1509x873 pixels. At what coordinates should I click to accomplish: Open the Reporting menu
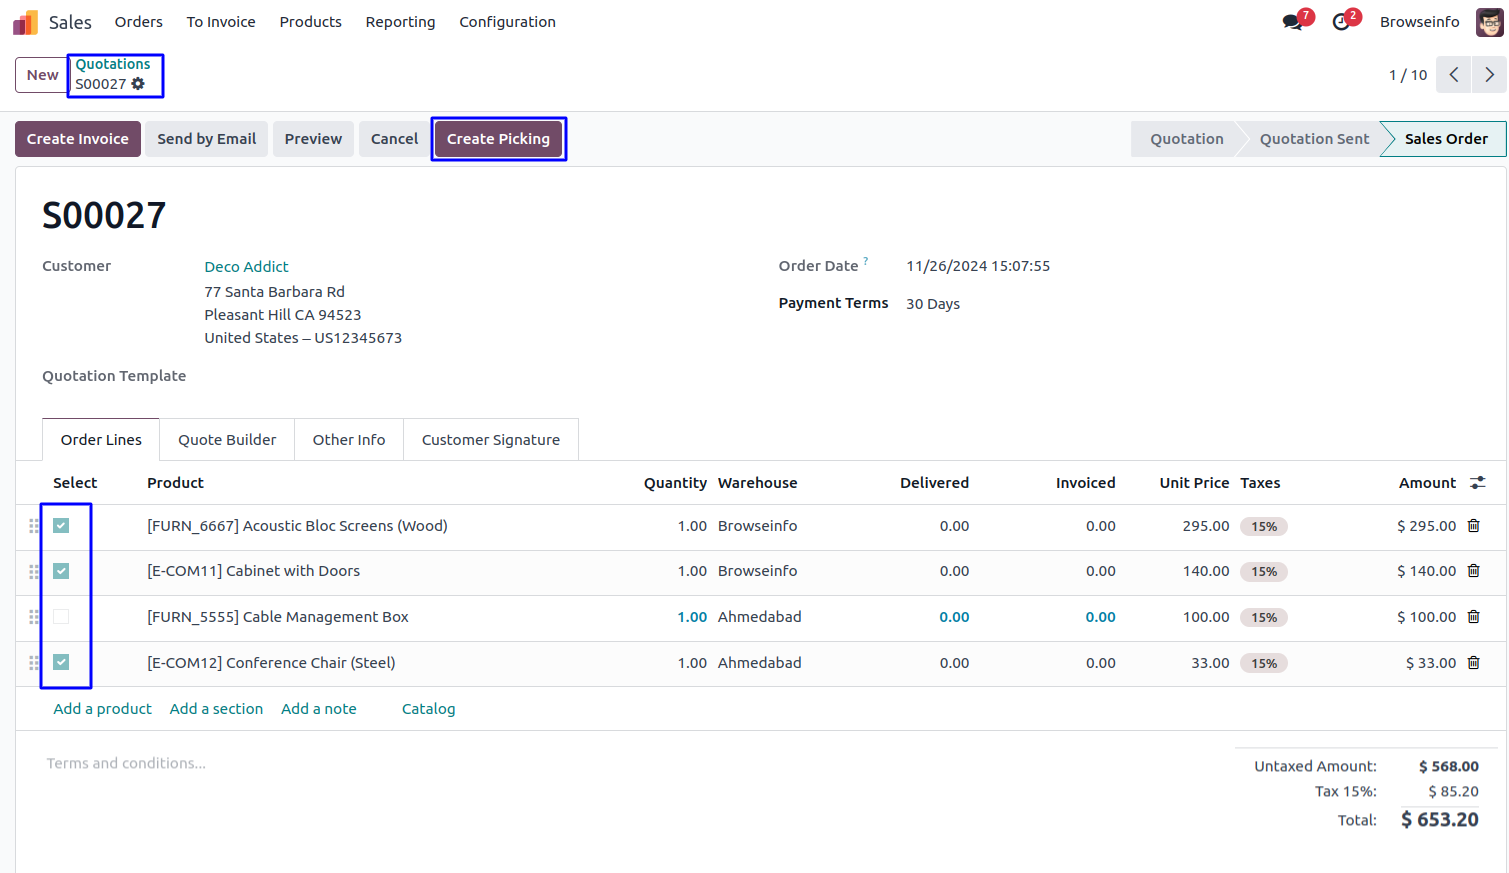400,22
